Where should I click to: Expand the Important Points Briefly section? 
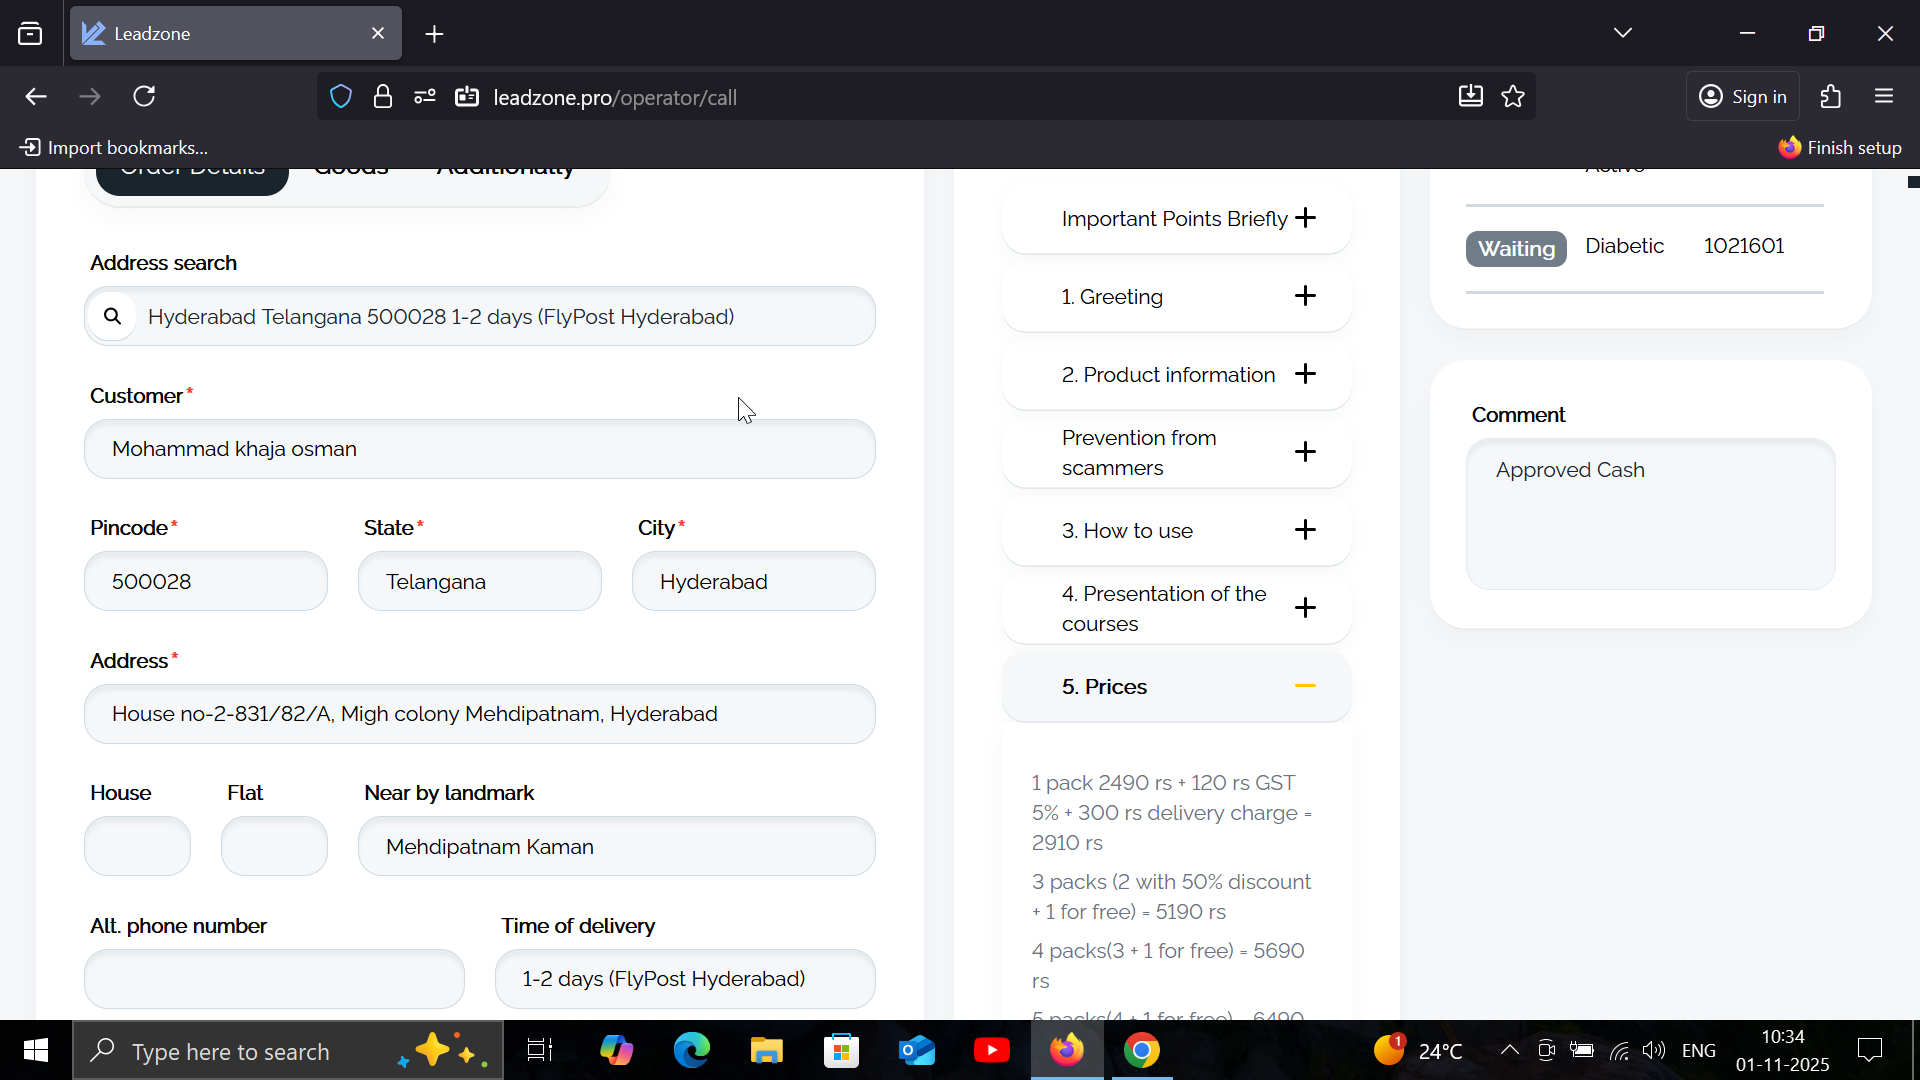[1305, 218]
